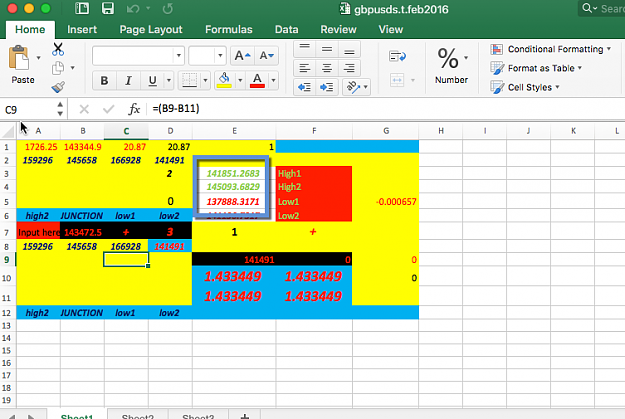Cut selection with the scissors icon
The image size is (625, 419).
[x=58, y=49]
